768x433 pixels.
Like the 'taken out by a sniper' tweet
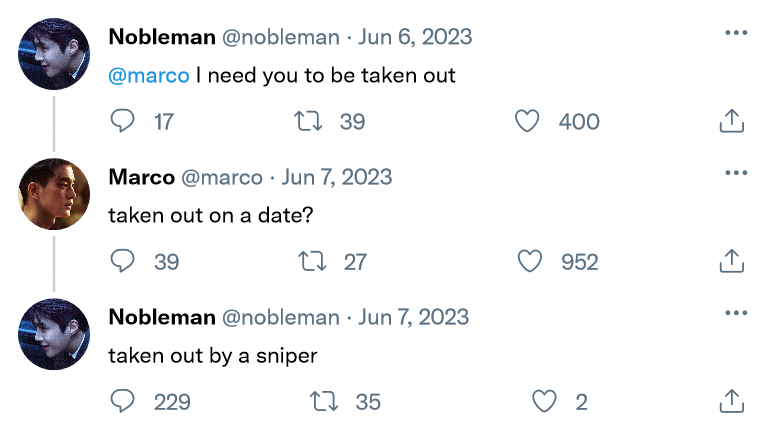point(544,401)
